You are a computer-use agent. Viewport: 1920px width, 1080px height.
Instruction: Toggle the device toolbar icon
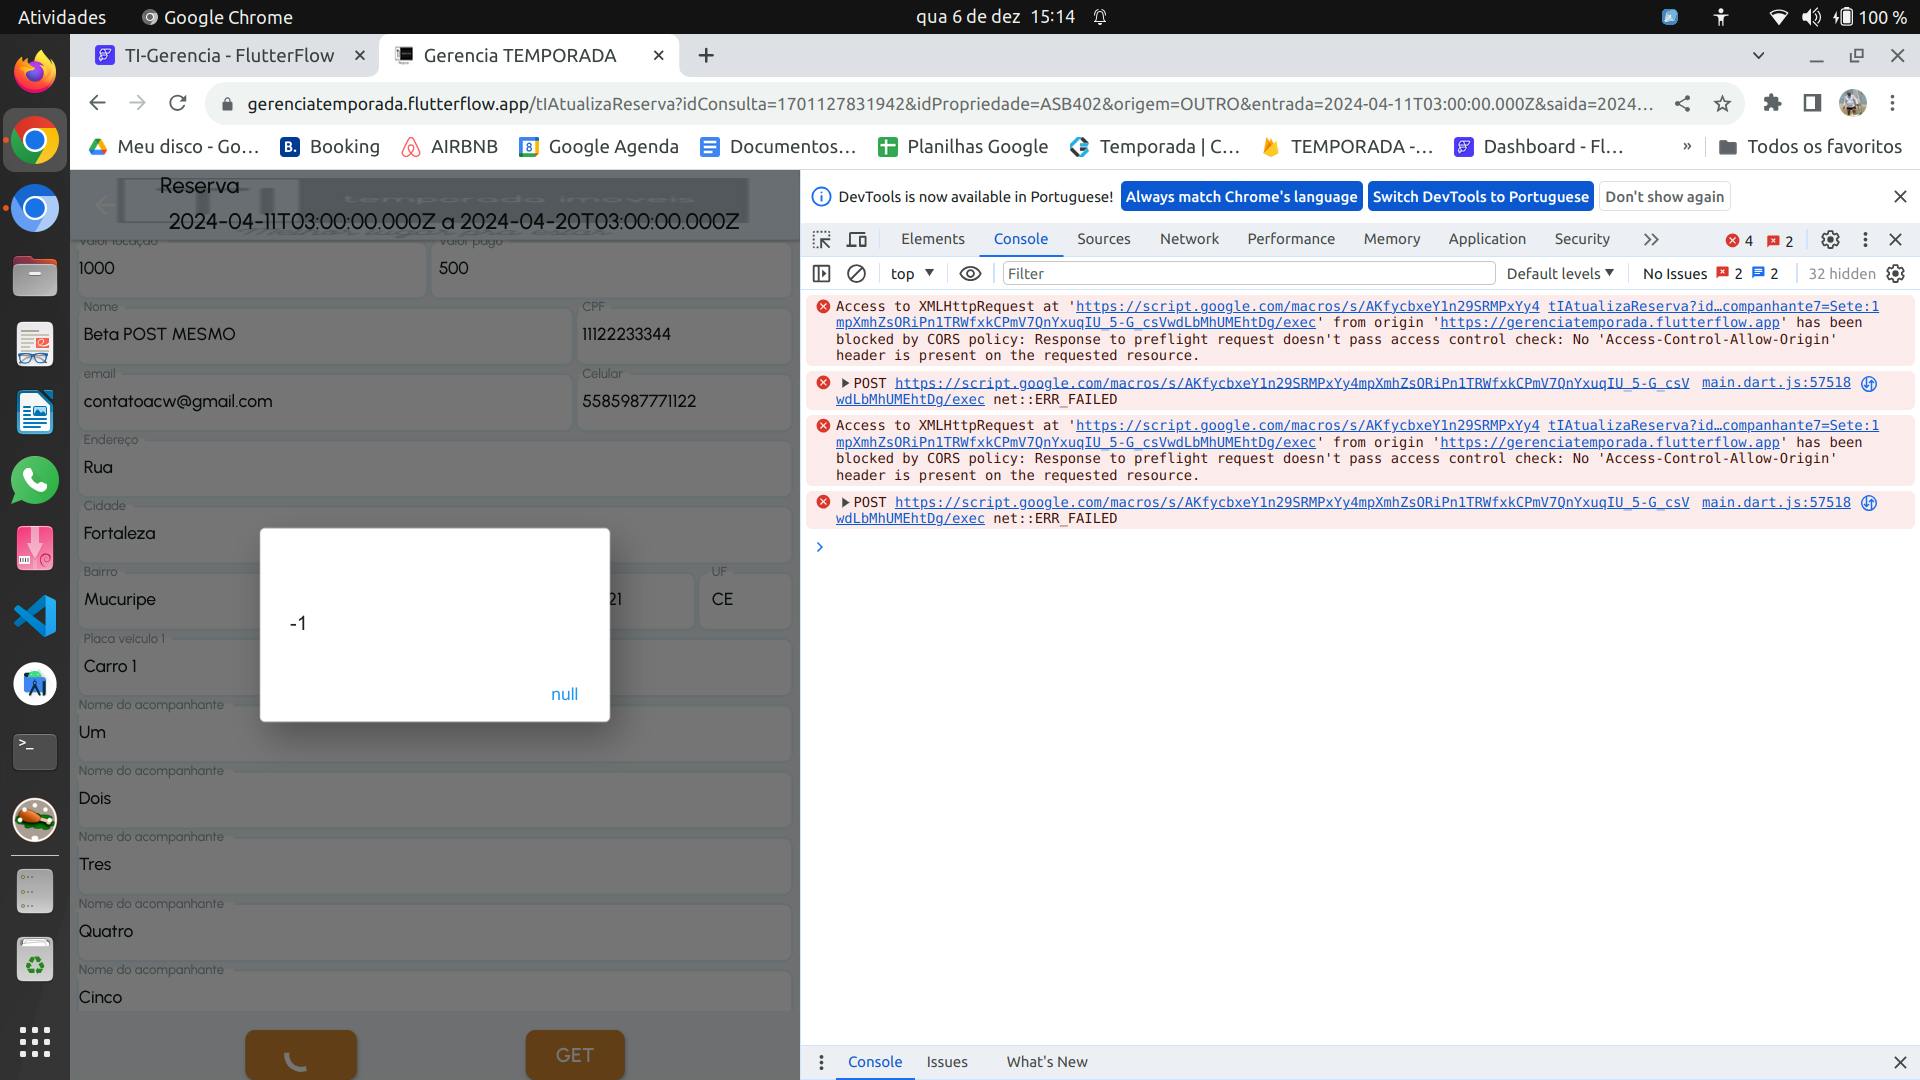[x=857, y=240]
